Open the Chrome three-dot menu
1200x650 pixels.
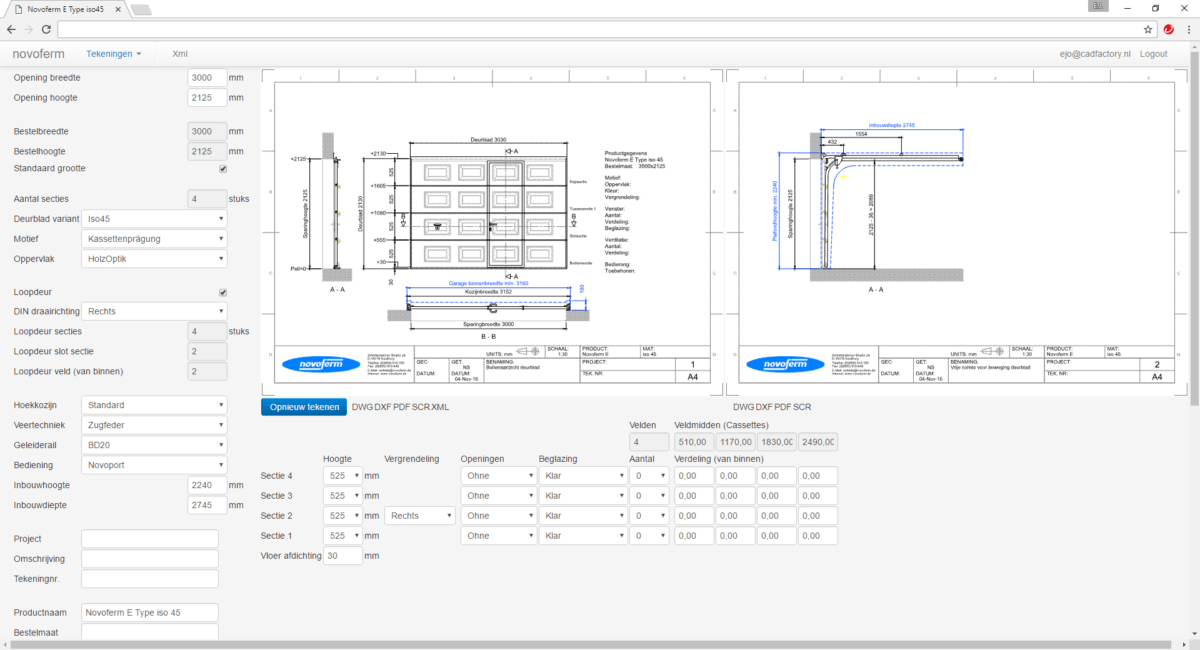coord(1187,29)
